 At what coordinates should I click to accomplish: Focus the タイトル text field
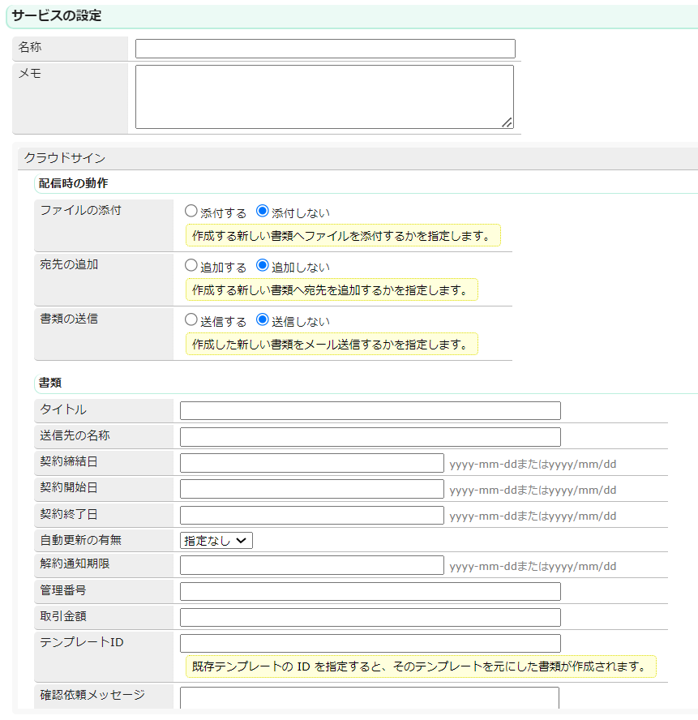[370, 410]
